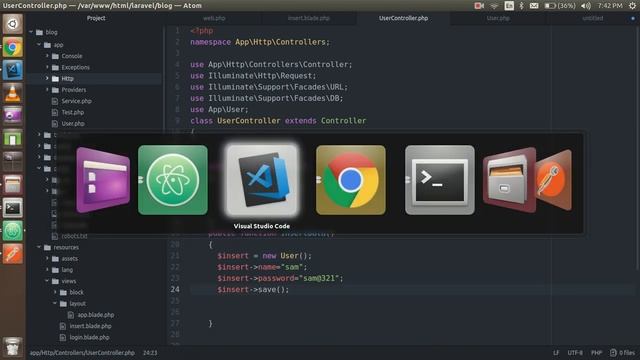This screenshot has width=640, height=360.
Task: Open Trash at dock bottom
Action: point(13,347)
